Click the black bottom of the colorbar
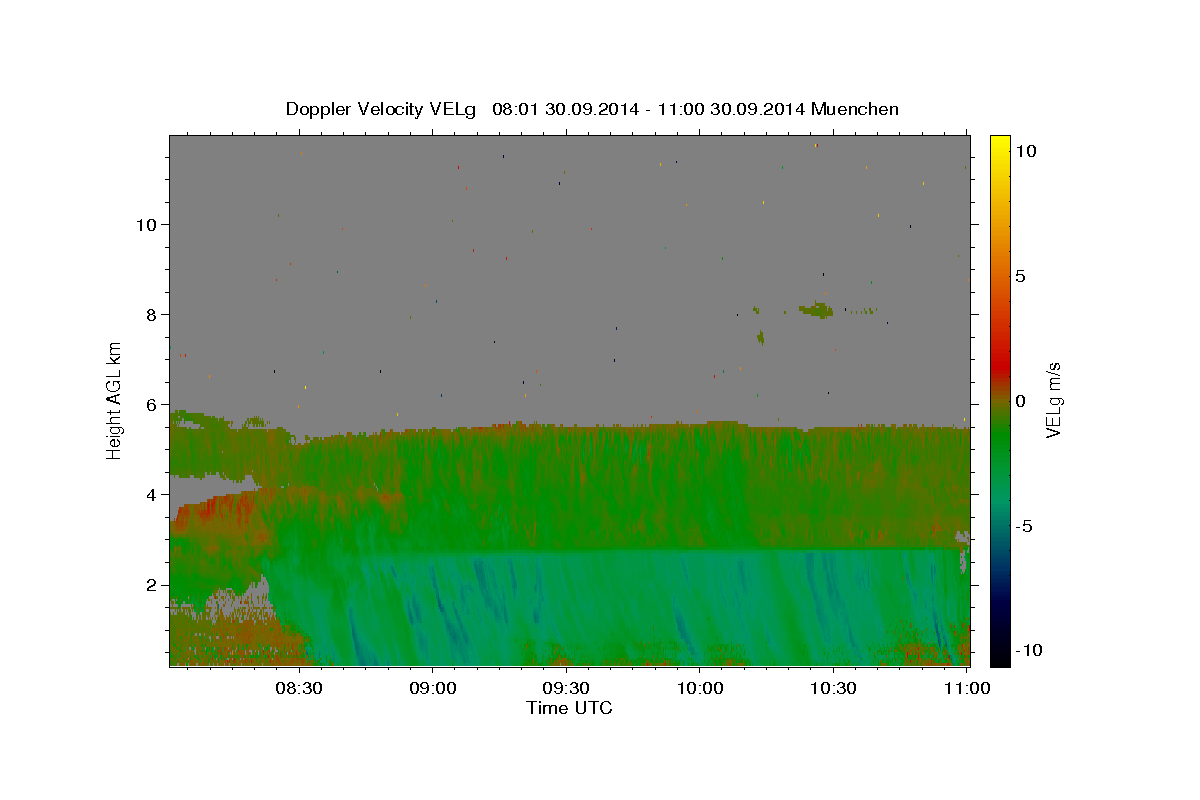The height and width of the screenshot is (800, 1200). pos(999,653)
